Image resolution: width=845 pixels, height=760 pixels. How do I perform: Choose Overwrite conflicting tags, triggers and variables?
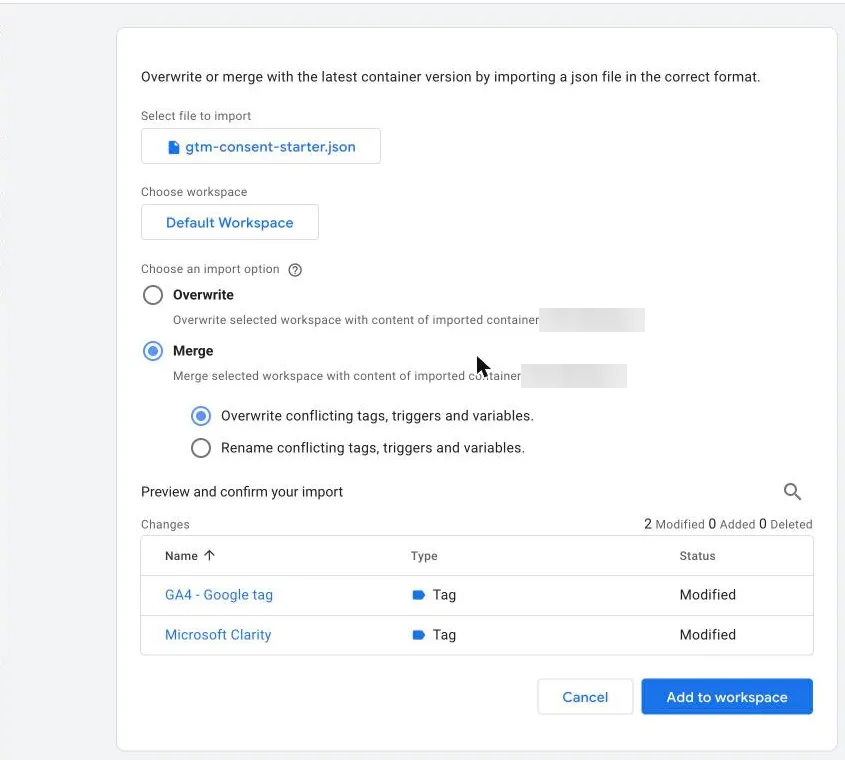pos(201,416)
